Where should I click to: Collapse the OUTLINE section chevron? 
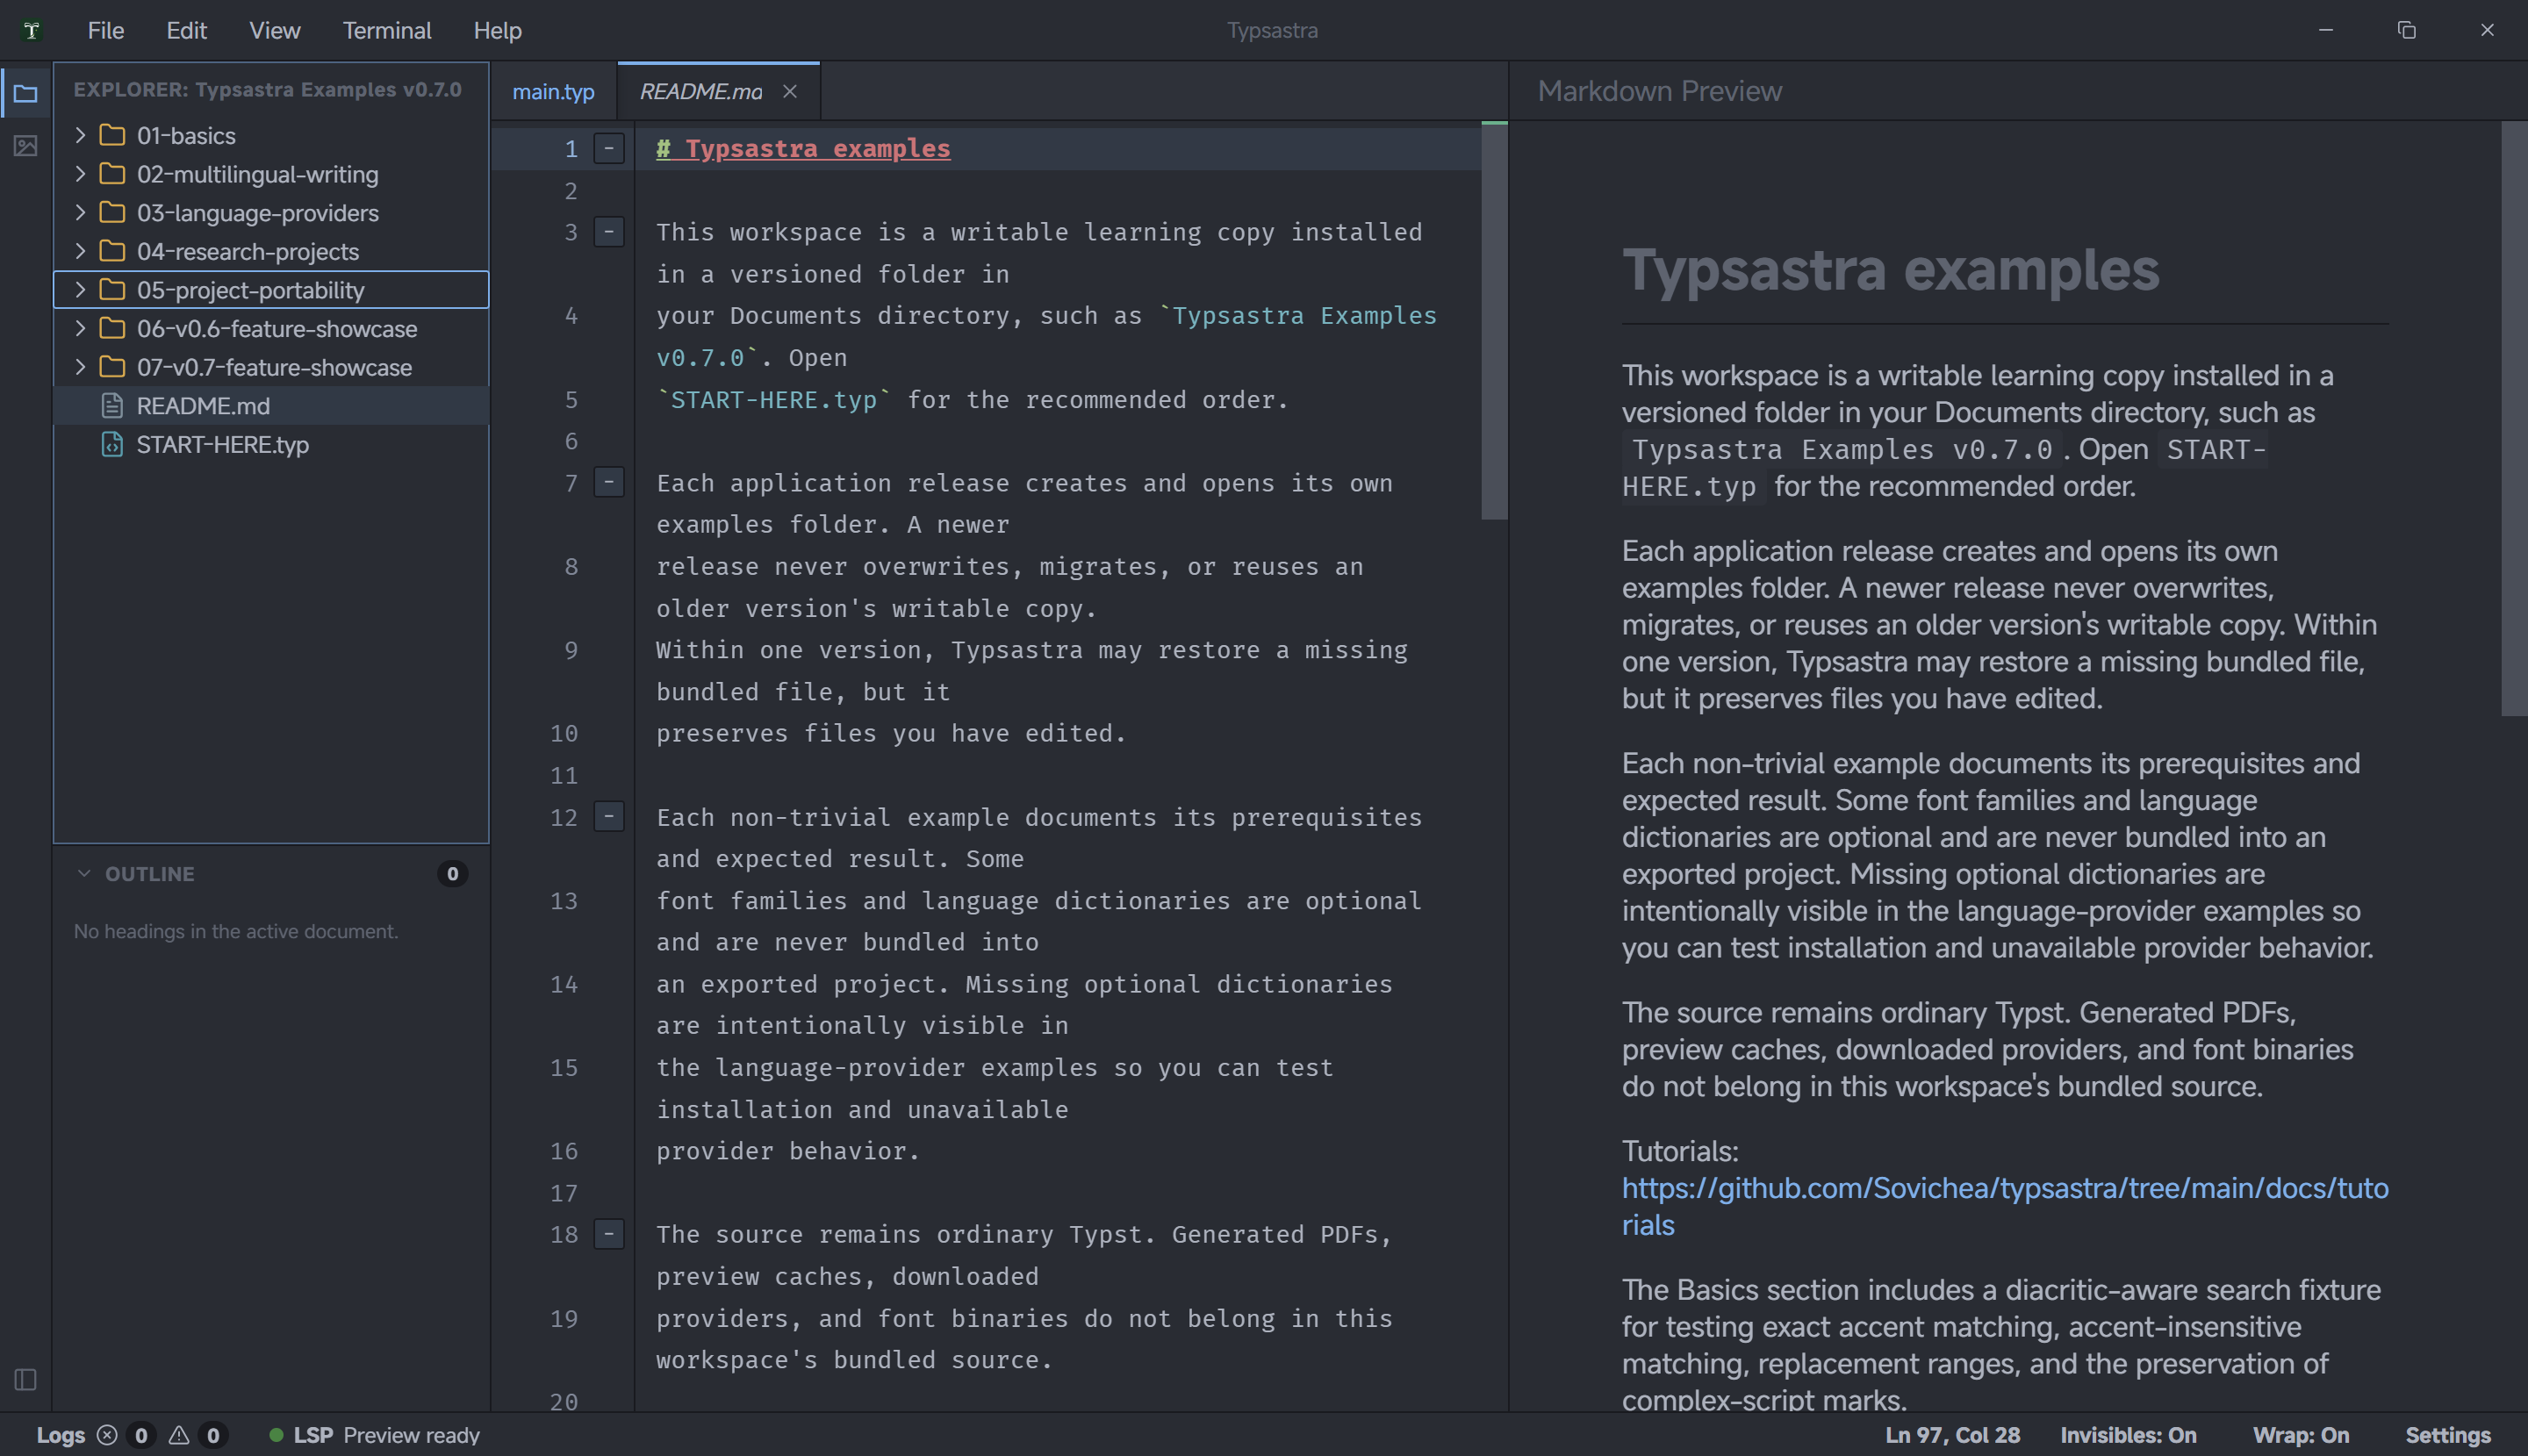(84, 874)
